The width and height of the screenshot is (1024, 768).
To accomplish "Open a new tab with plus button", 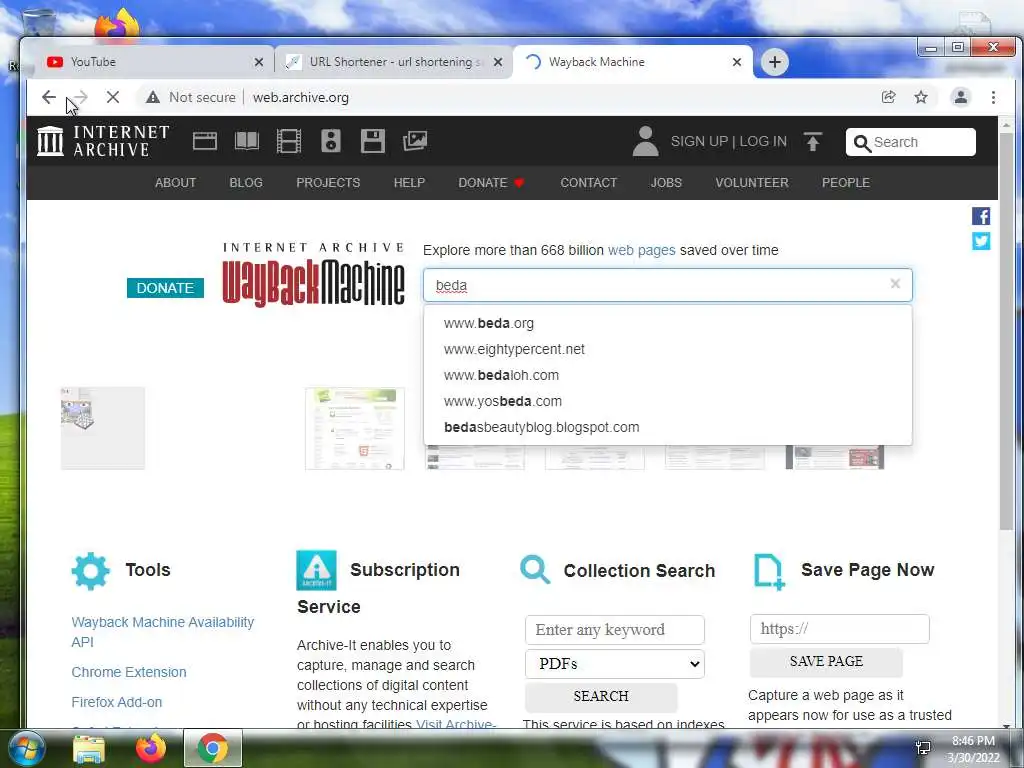I will coord(775,62).
